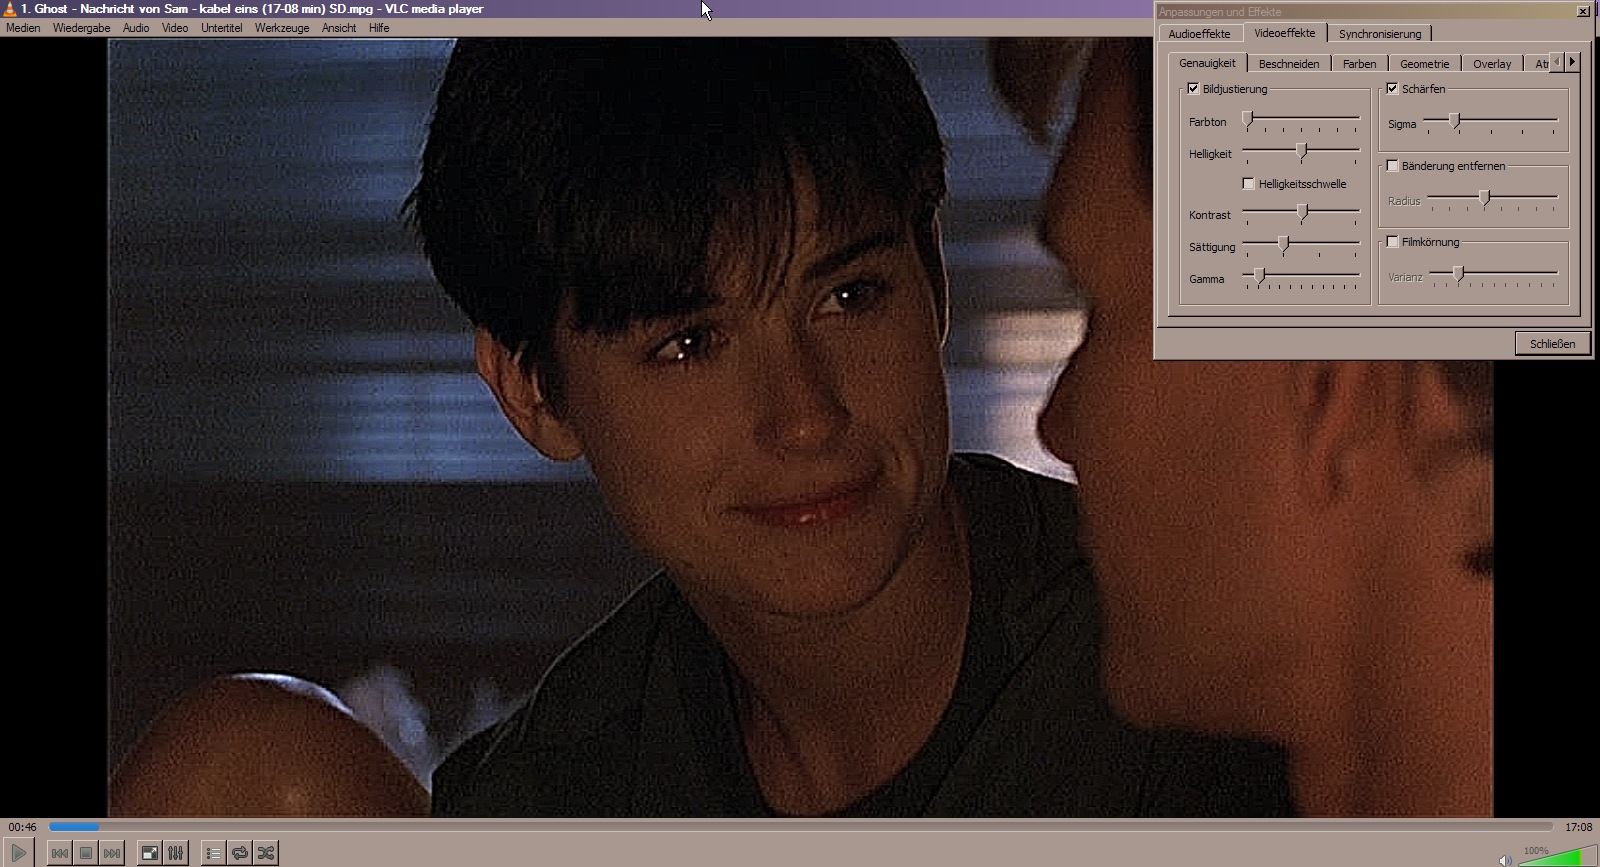Open the Werkzeuge menu

[282, 28]
